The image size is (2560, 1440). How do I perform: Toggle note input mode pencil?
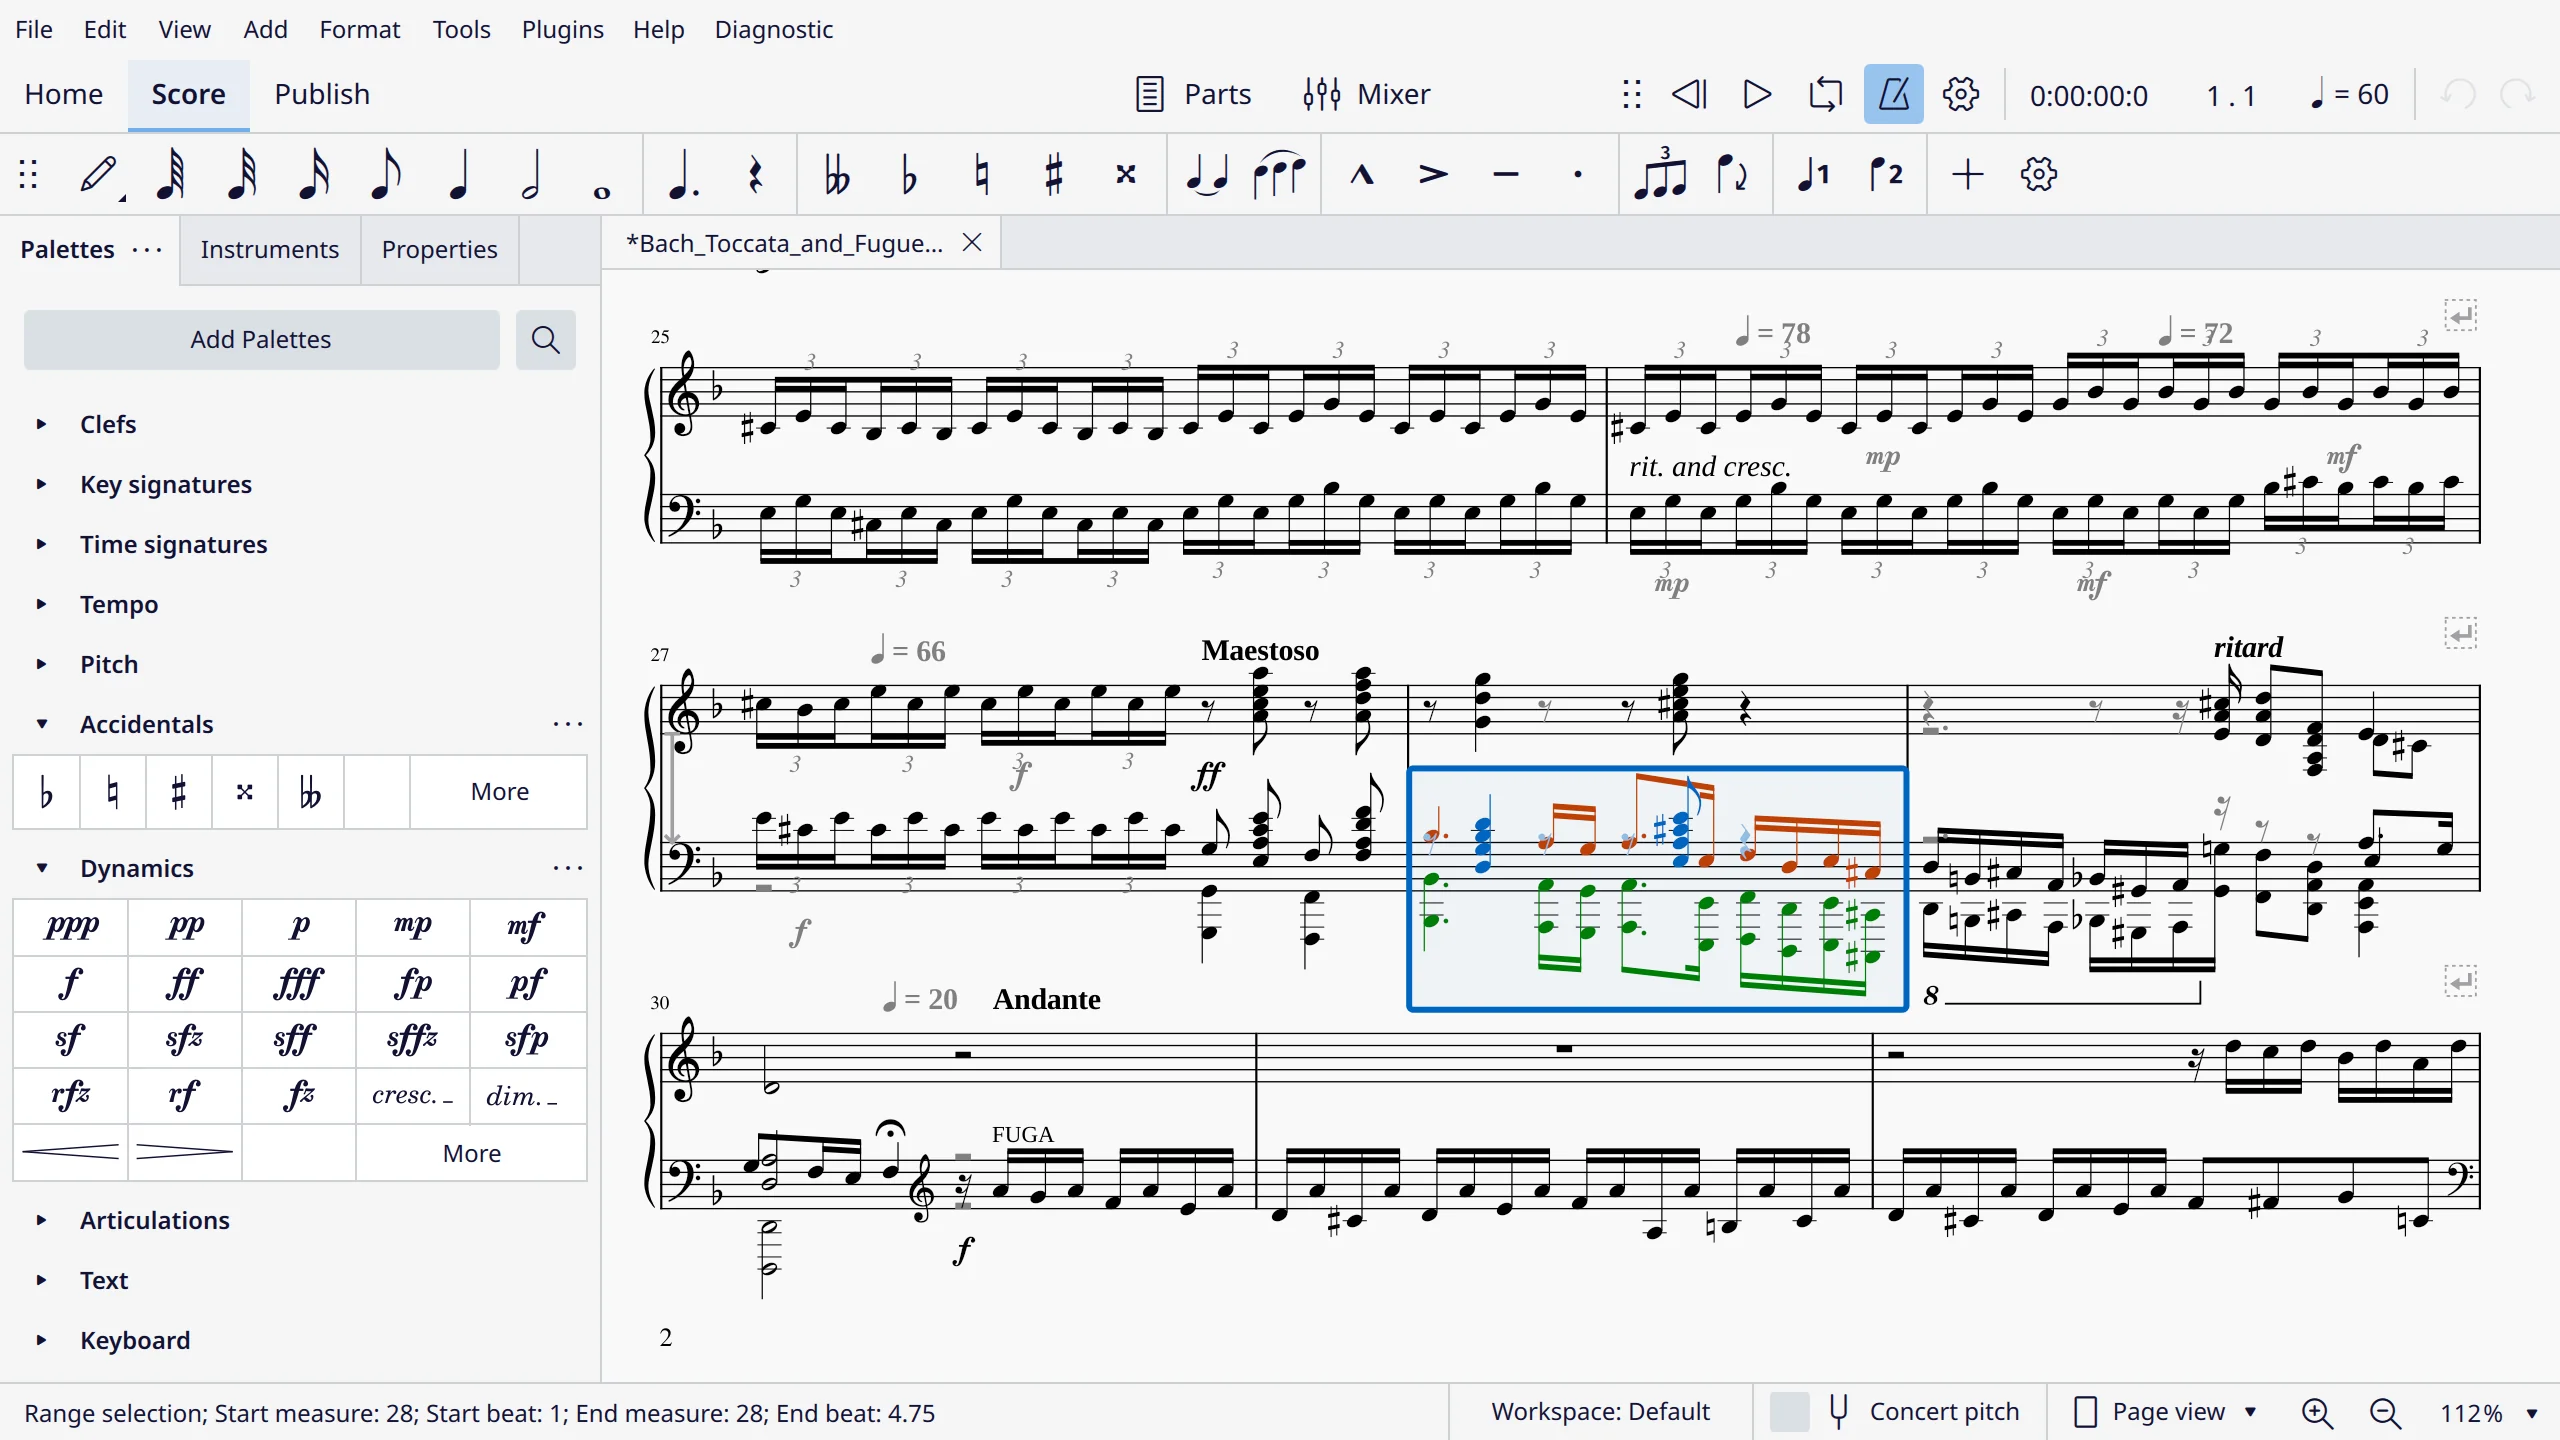click(x=100, y=175)
